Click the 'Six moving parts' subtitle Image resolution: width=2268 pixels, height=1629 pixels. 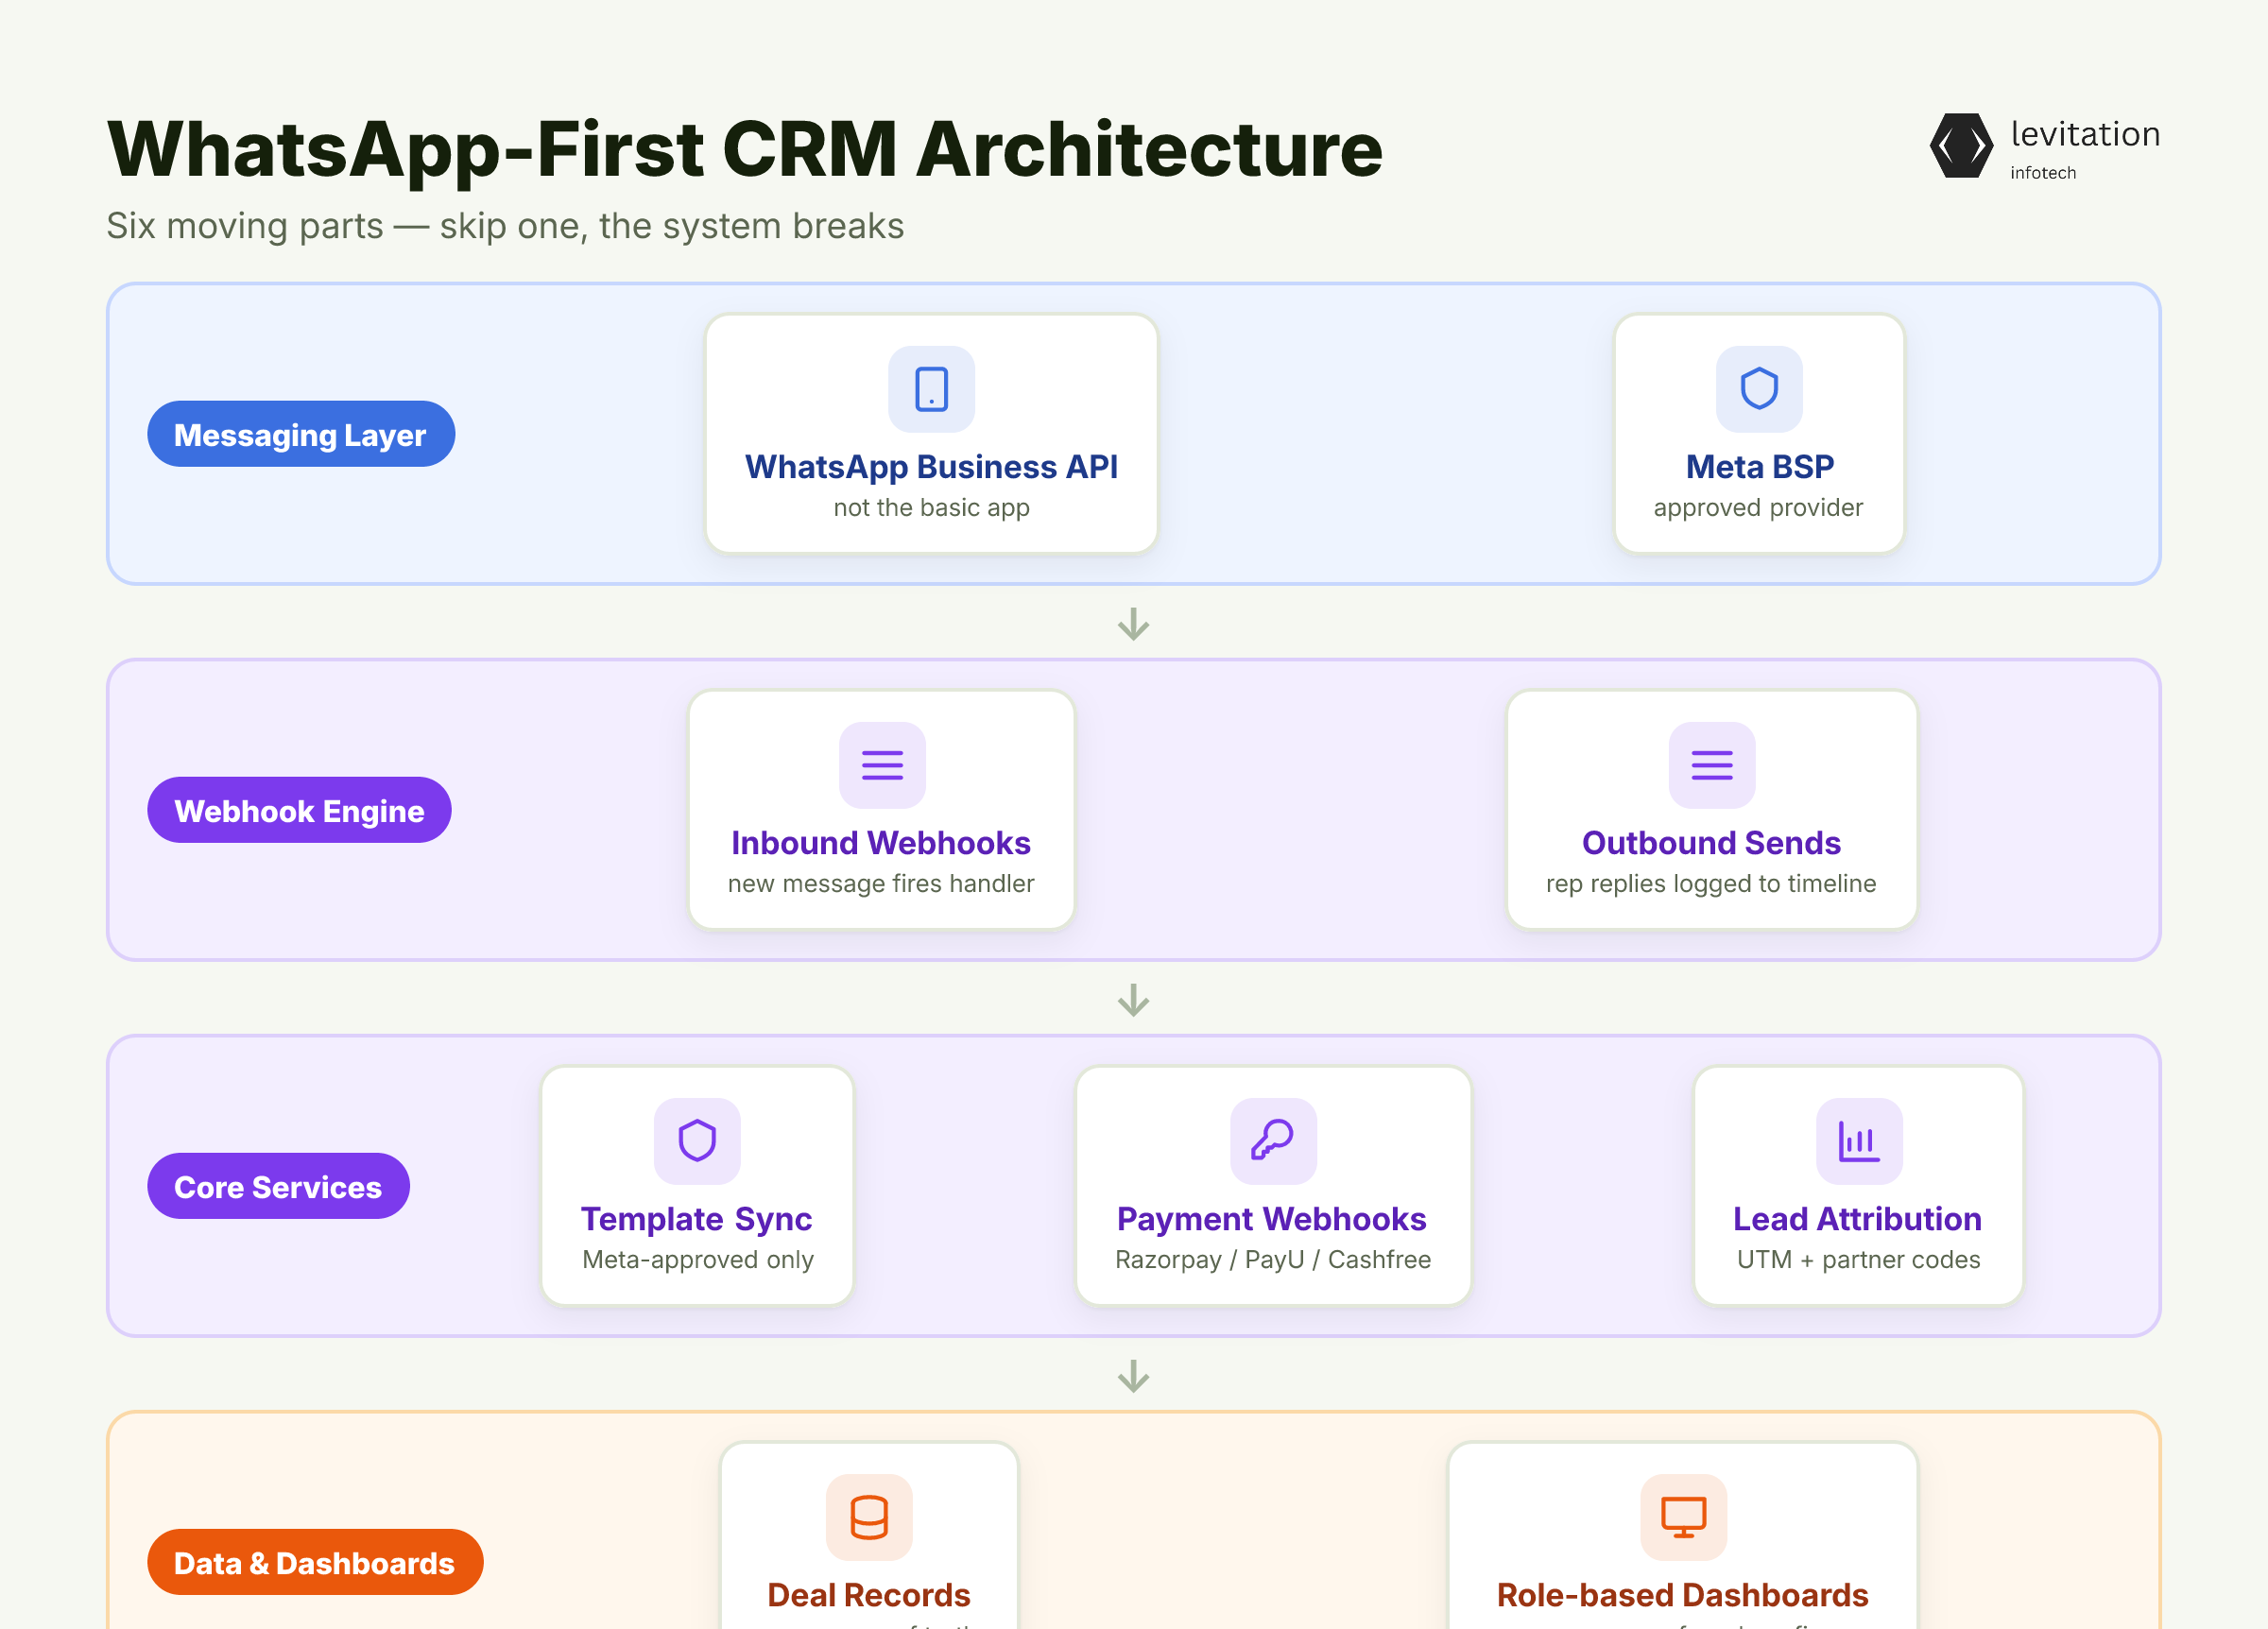point(505,226)
